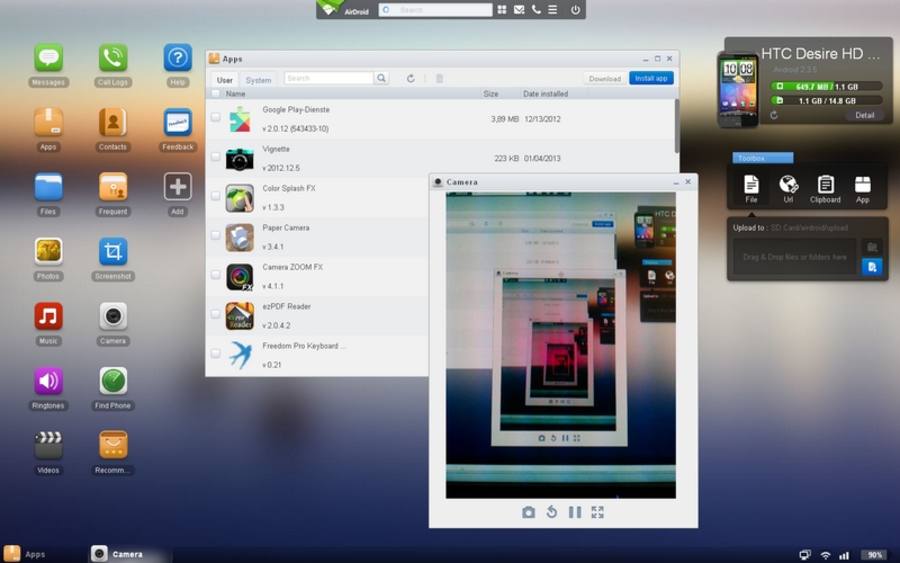This screenshot has height=563, width=900.
Task: Click the Wi-Fi status tray icon
Action: tap(825, 555)
